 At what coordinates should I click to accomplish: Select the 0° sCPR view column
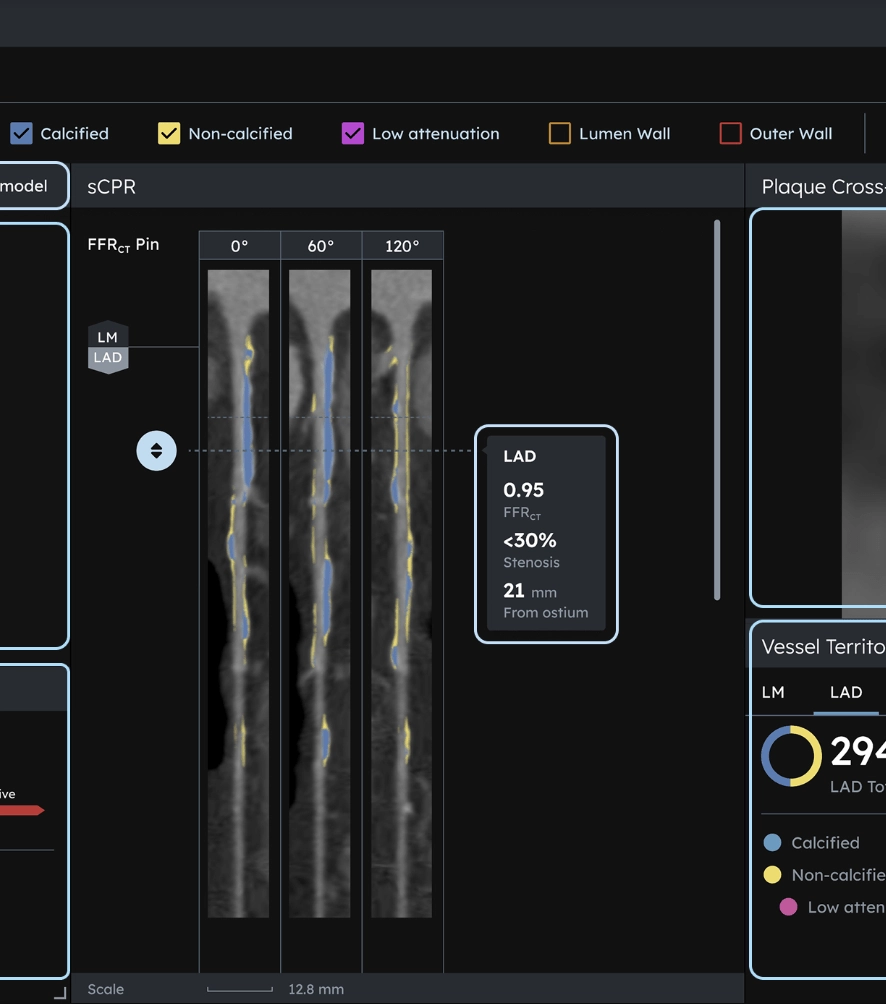(x=239, y=246)
